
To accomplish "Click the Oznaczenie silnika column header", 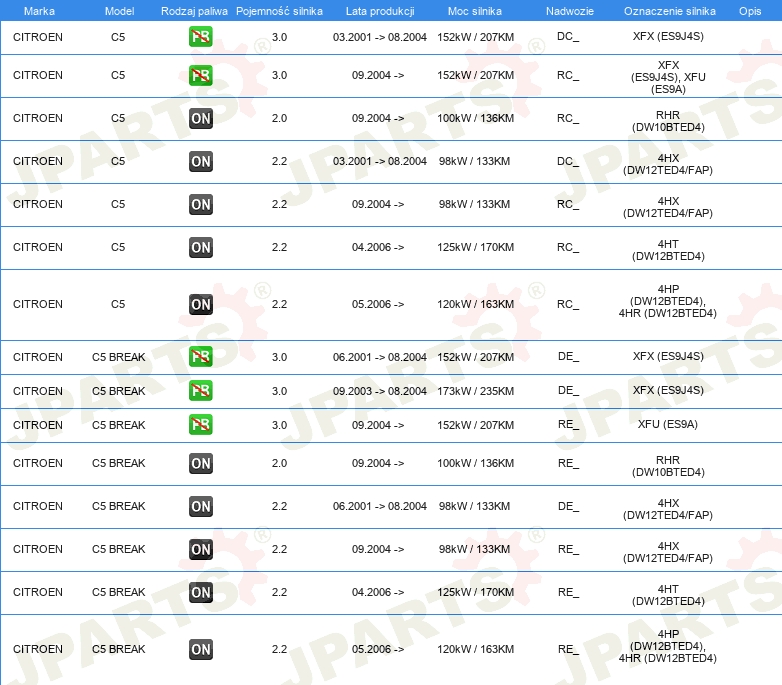I will pos(670,11).
